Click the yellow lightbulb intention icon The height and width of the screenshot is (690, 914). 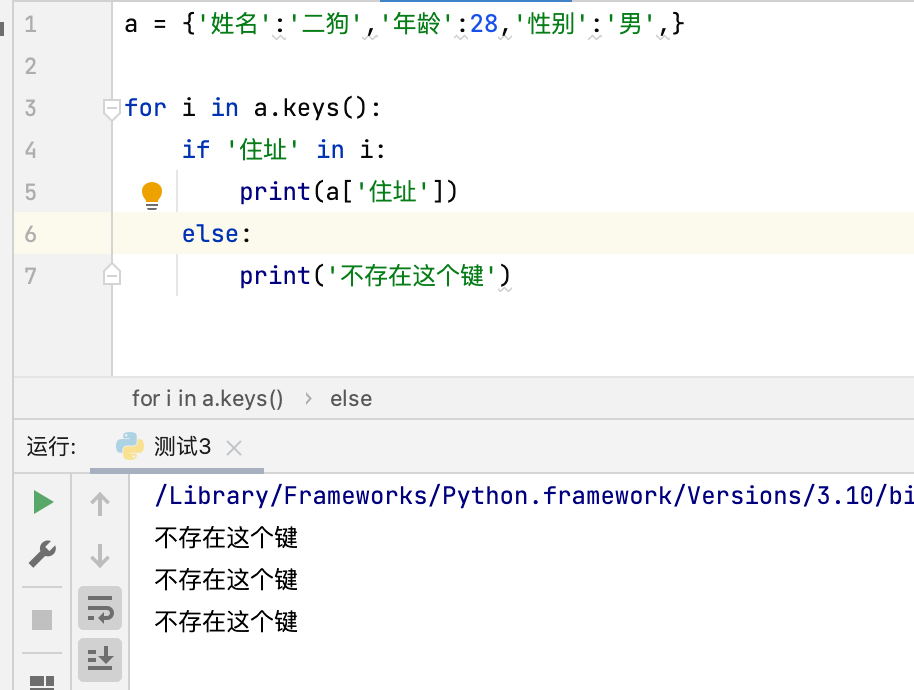(152, 195)
